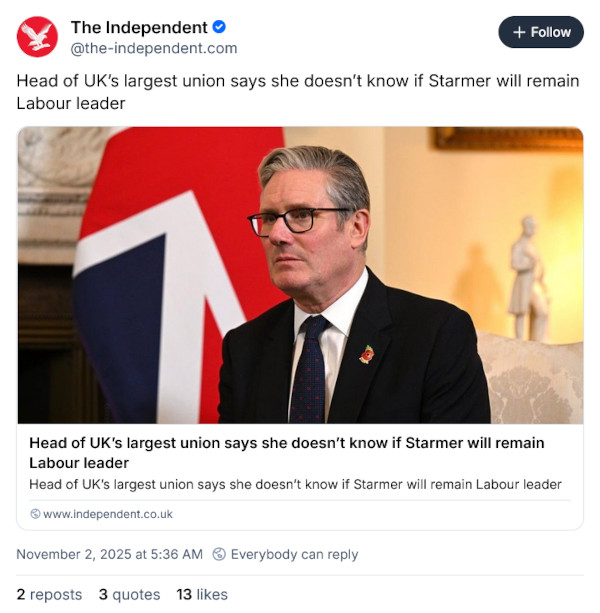Visit the www.independent.co.uk link
The width and height of the screenshot is (600, 613).
[x=108, y=514]
